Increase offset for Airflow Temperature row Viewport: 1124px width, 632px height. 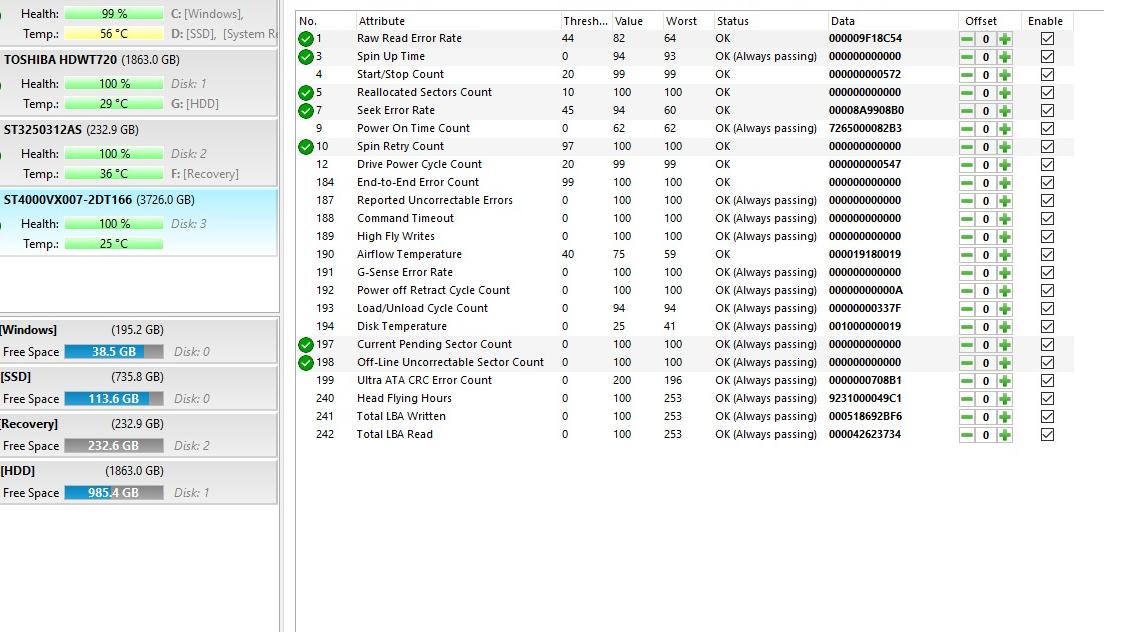(x=1004, y=255)
